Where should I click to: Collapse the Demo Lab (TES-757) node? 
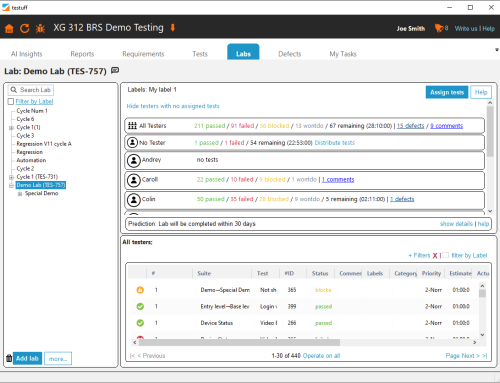(x=11, y=185)
